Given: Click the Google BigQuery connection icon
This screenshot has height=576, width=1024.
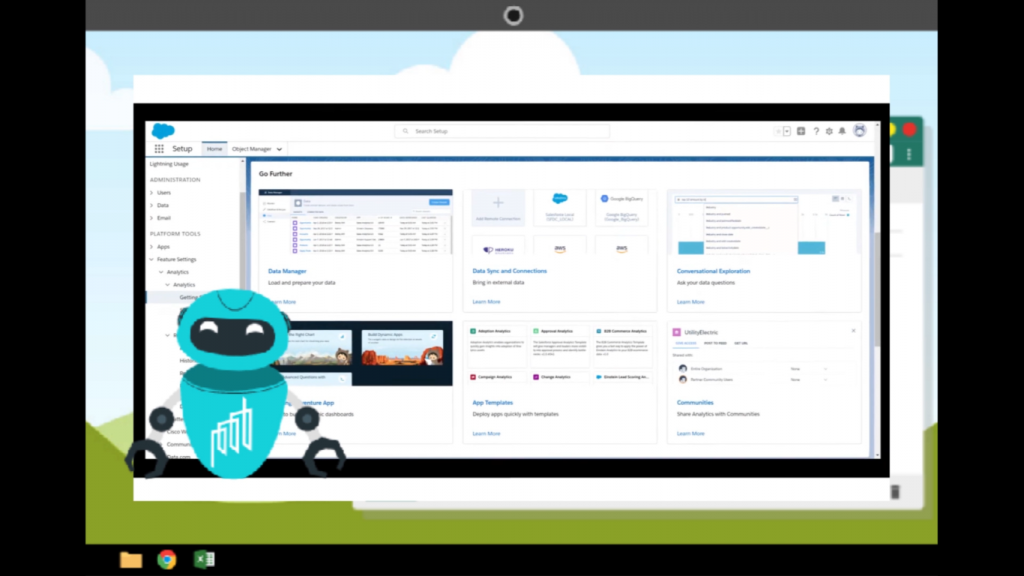Looking at the screenshot, I should click(x=604, y=199).
